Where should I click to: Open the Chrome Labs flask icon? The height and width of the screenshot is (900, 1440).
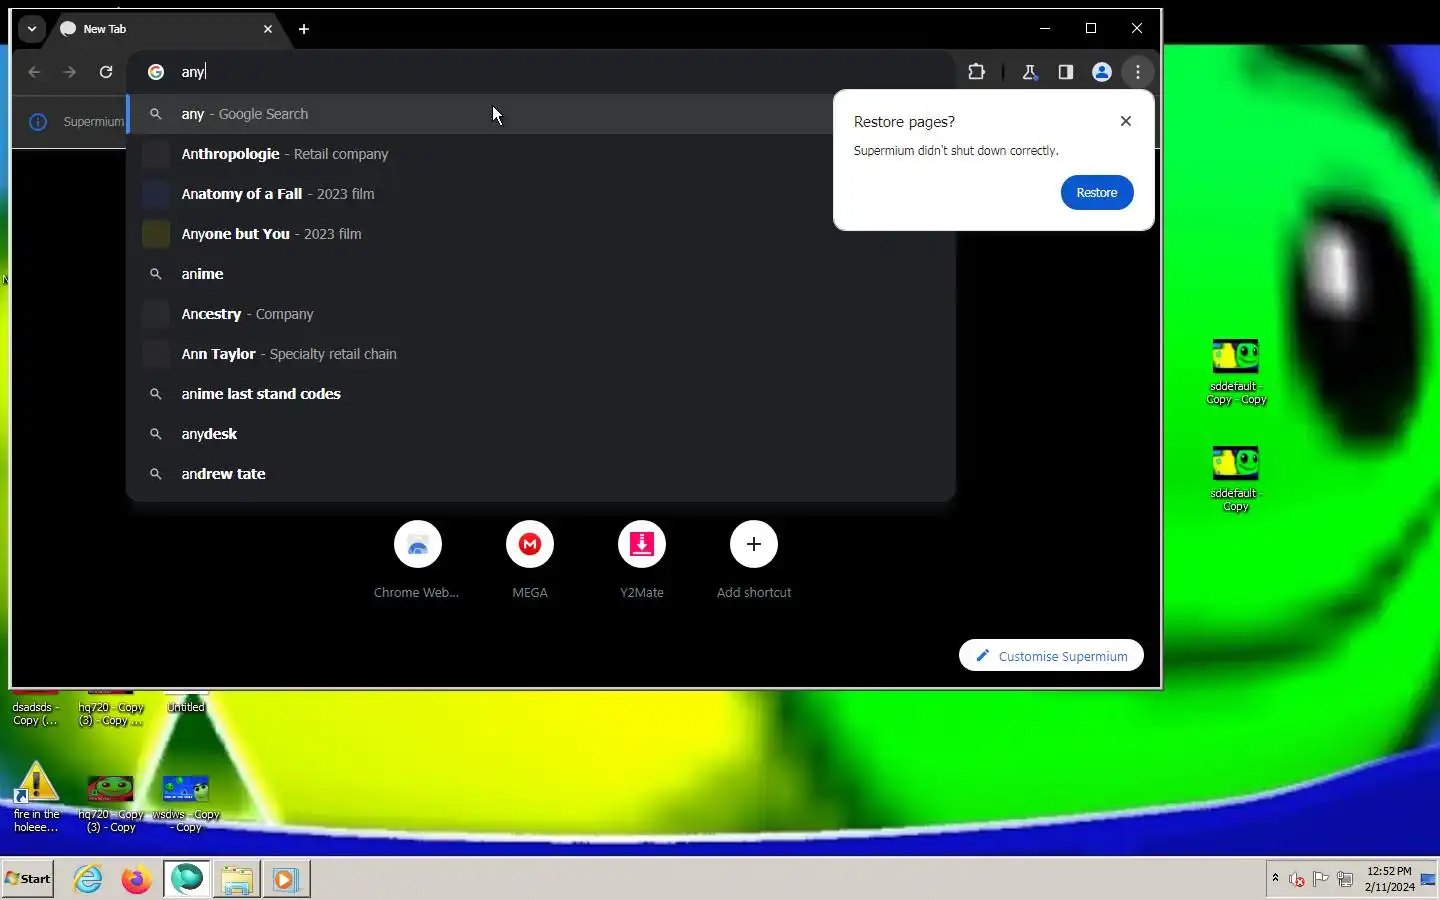point(1029,72)
